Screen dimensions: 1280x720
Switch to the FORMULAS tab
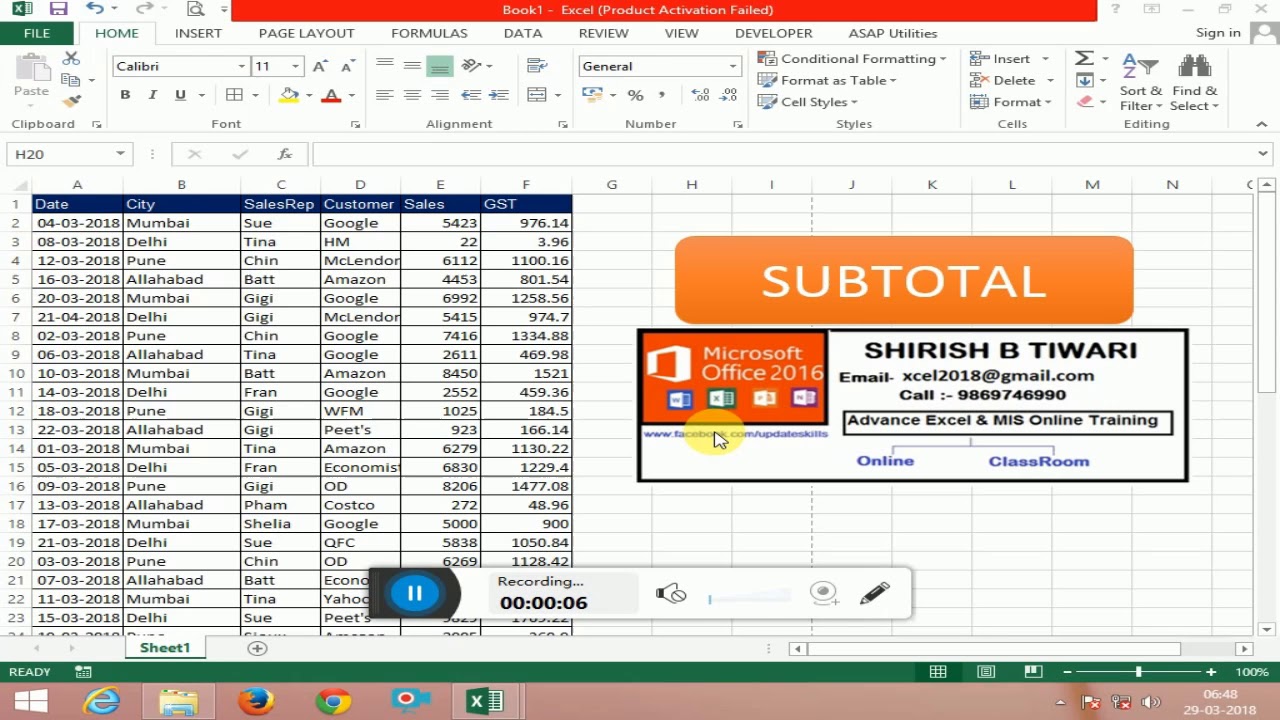(x=429, y=33)
